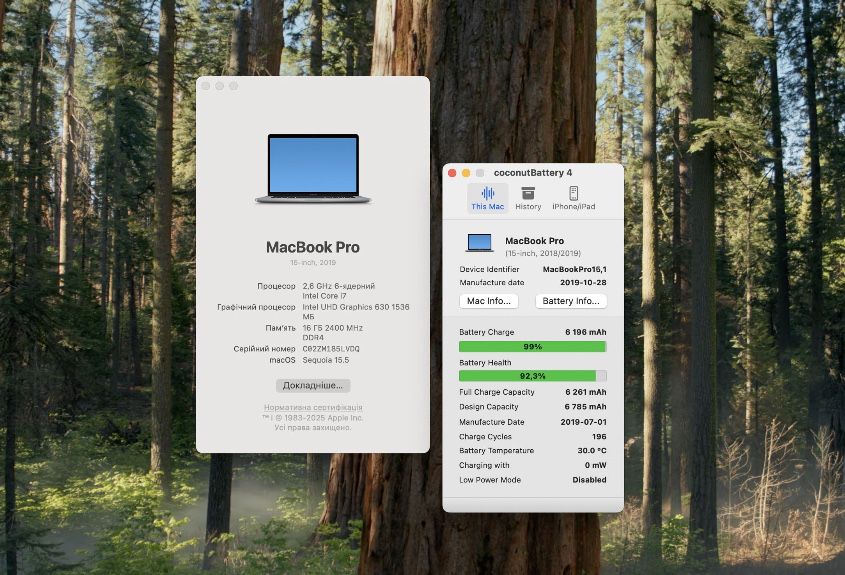Open the iPhone/iPad tab

(x=573, y=198)
